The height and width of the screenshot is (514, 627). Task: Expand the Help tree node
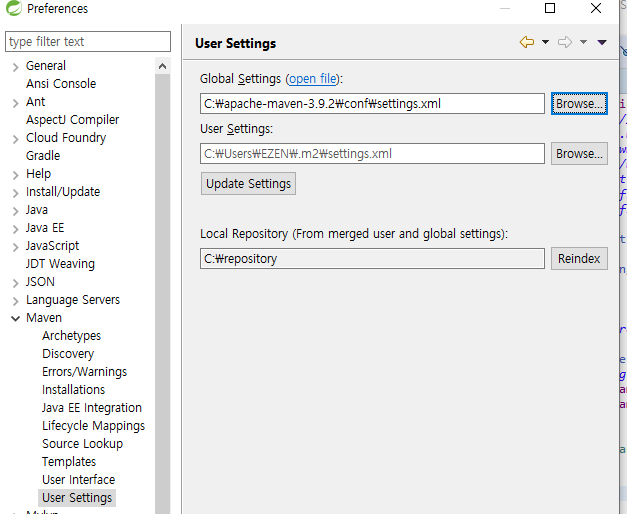pyautogui.click(x=16, y=175)
